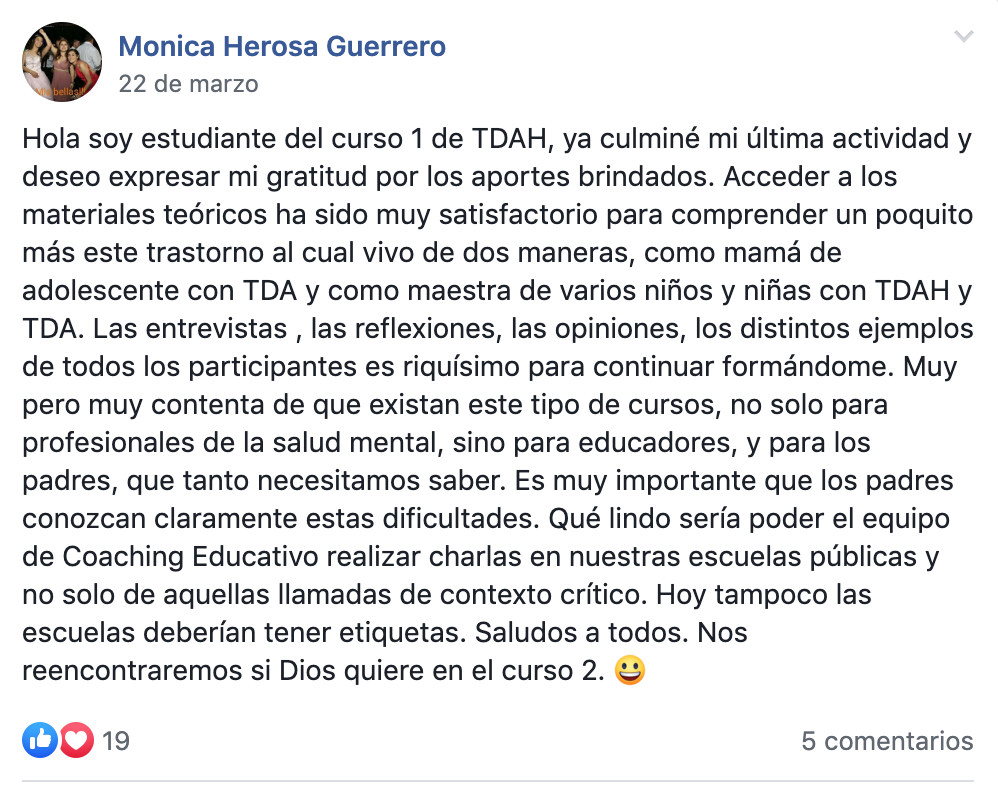Expand the post options chevron menu
Screen dimensions: 998x794
(963, 36)
